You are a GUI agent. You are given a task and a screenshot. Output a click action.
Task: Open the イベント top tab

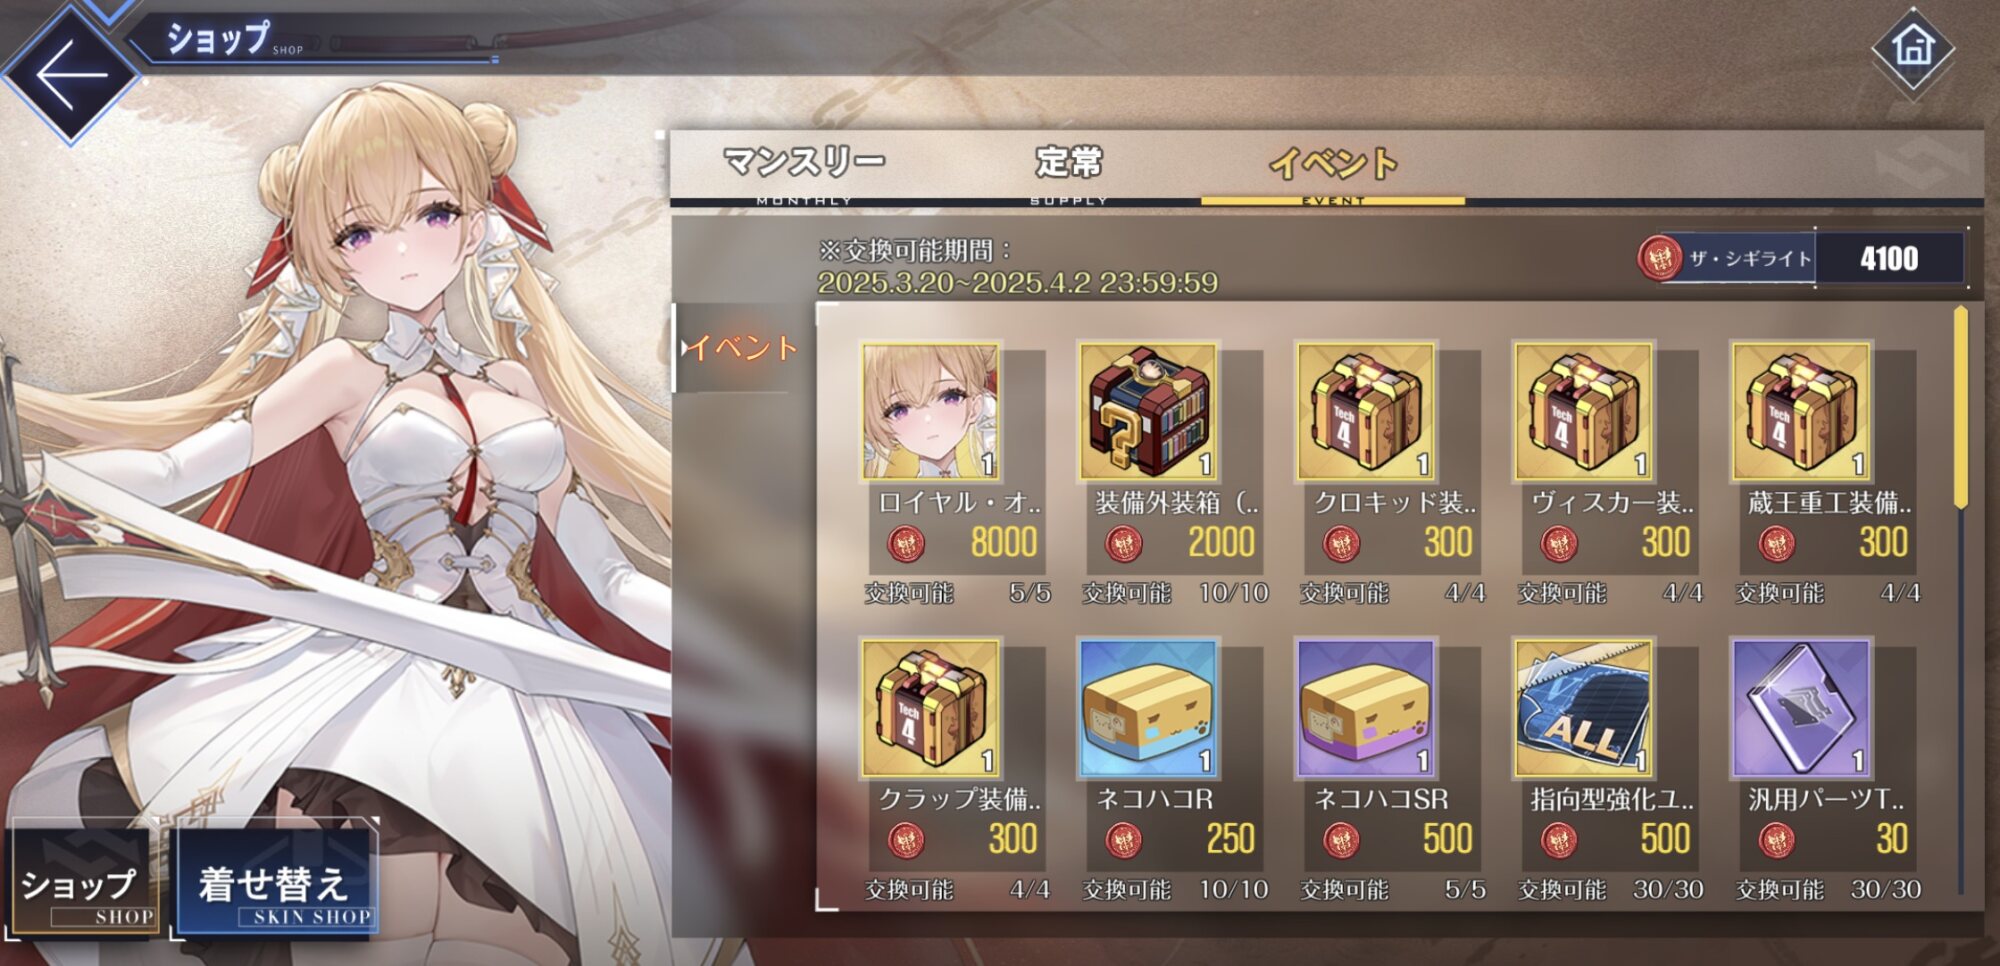1333,168
